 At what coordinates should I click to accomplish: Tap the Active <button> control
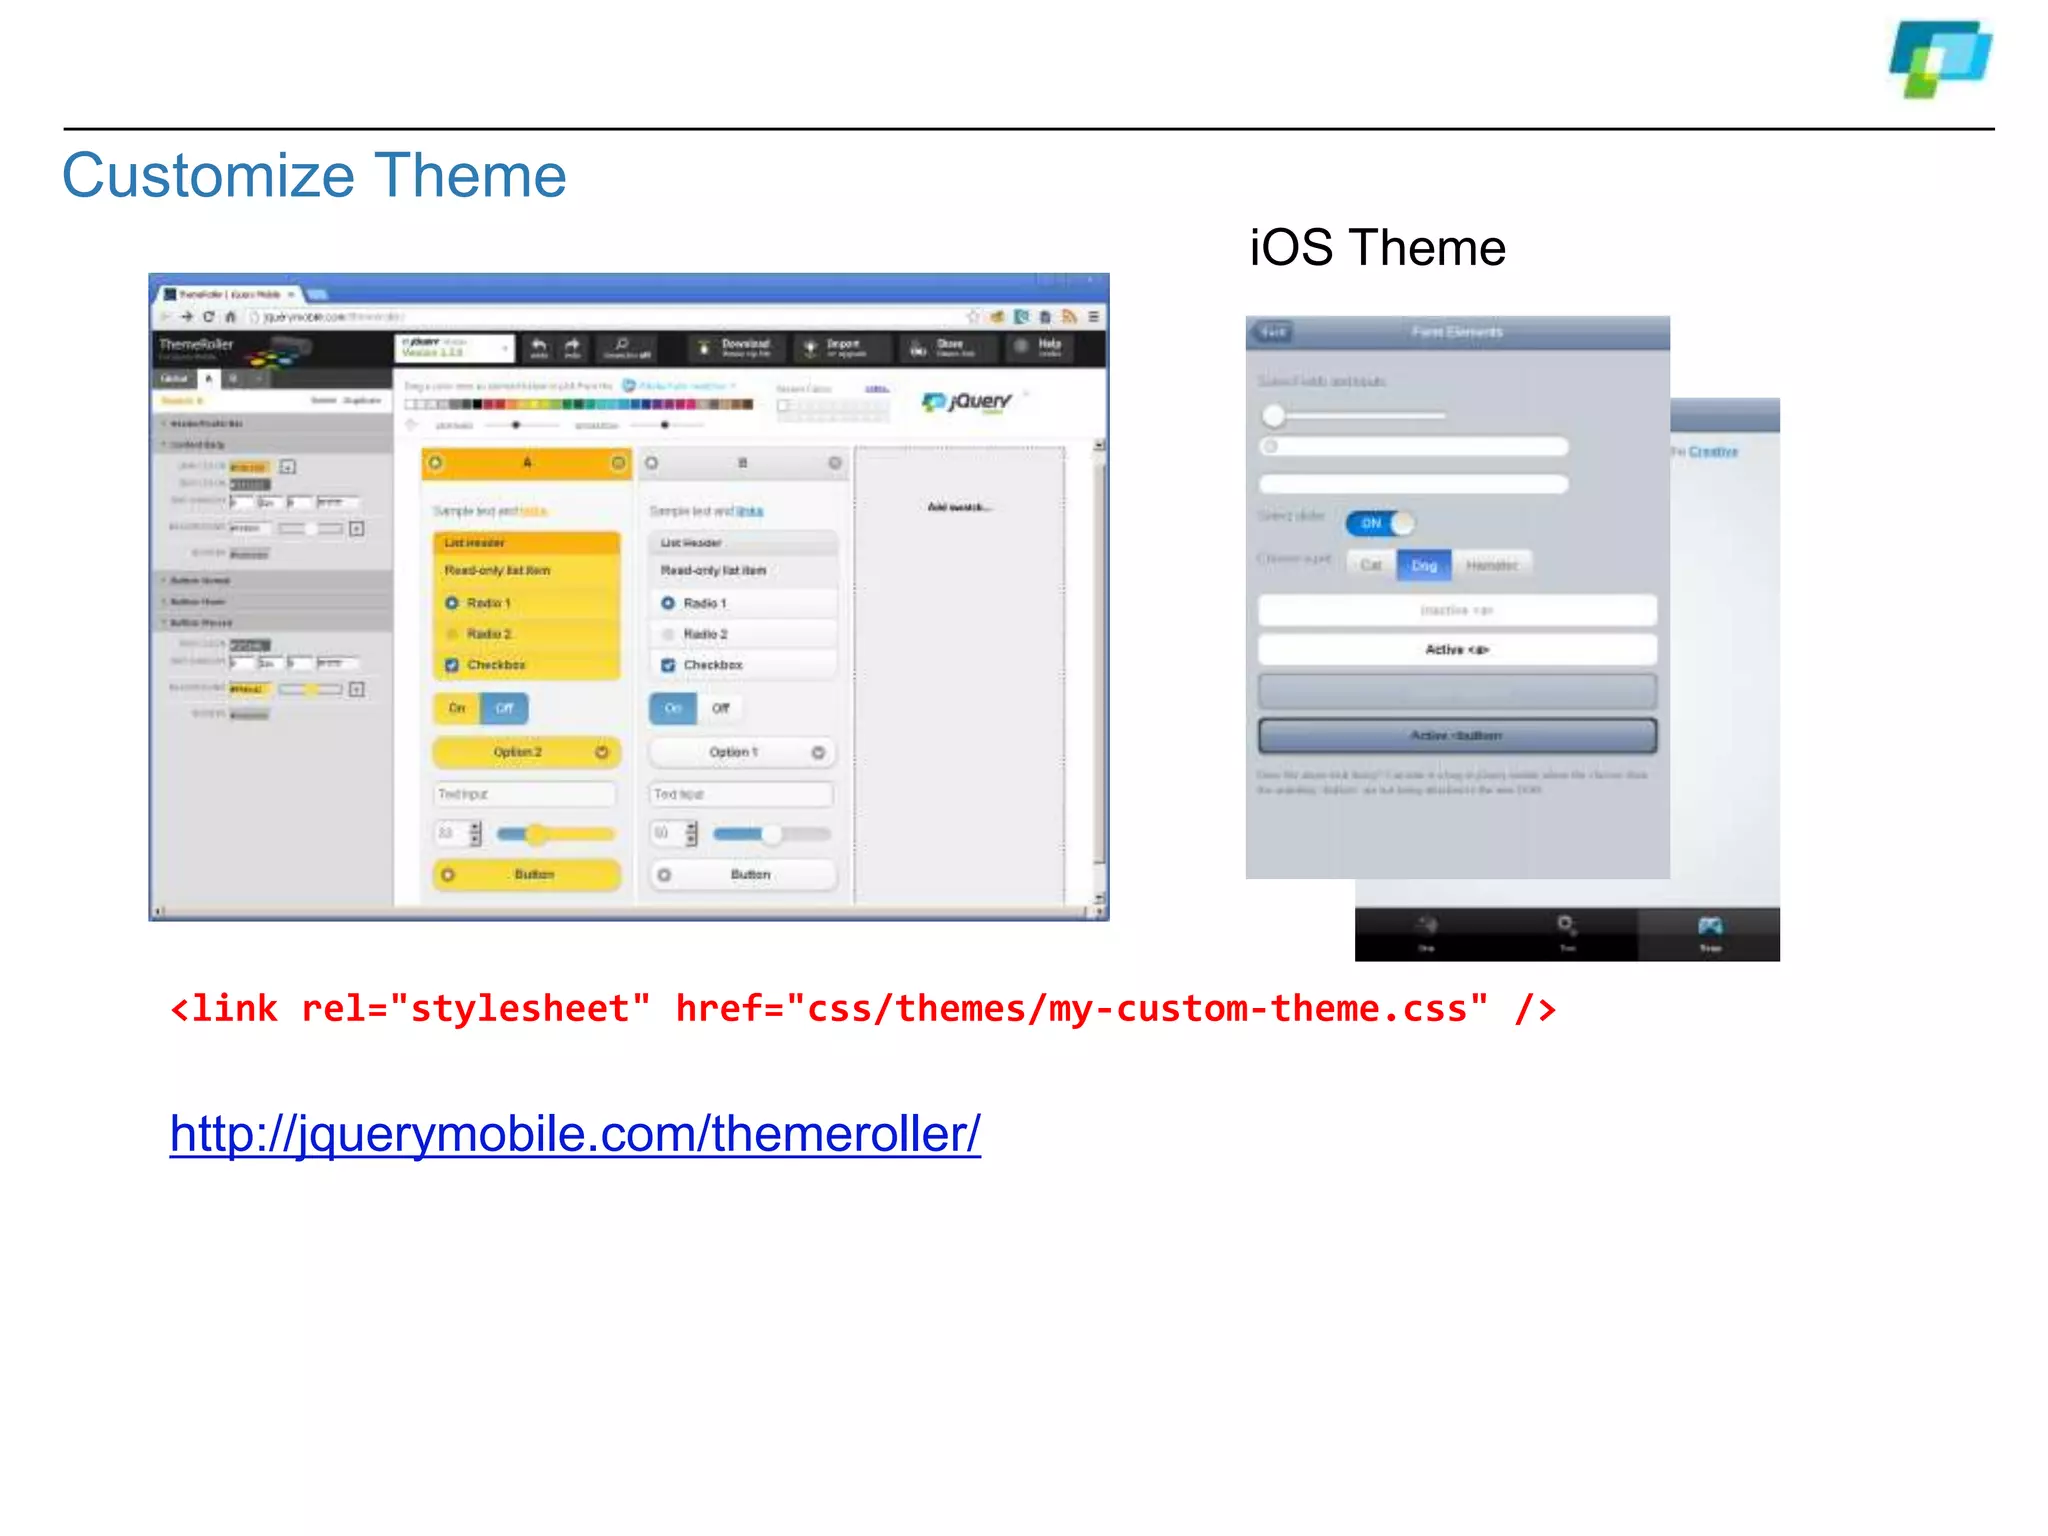(x=1457, y=735)
